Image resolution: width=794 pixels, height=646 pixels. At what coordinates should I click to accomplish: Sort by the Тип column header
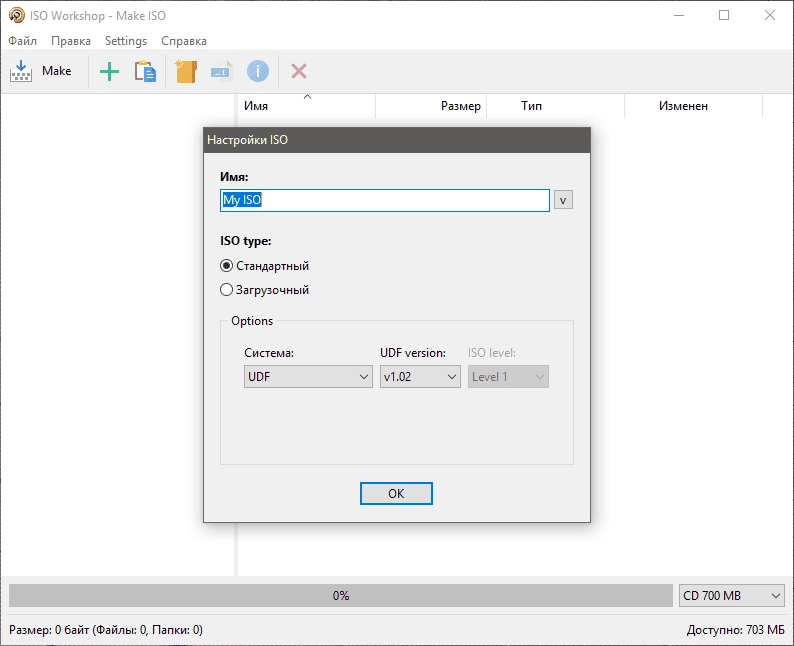[555, 106]
